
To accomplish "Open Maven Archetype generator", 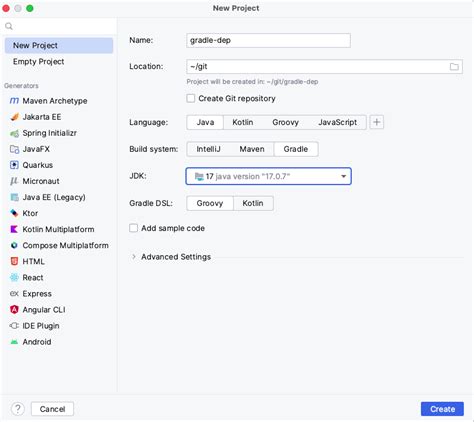I will pyautogui.click(x=59, y=101).
